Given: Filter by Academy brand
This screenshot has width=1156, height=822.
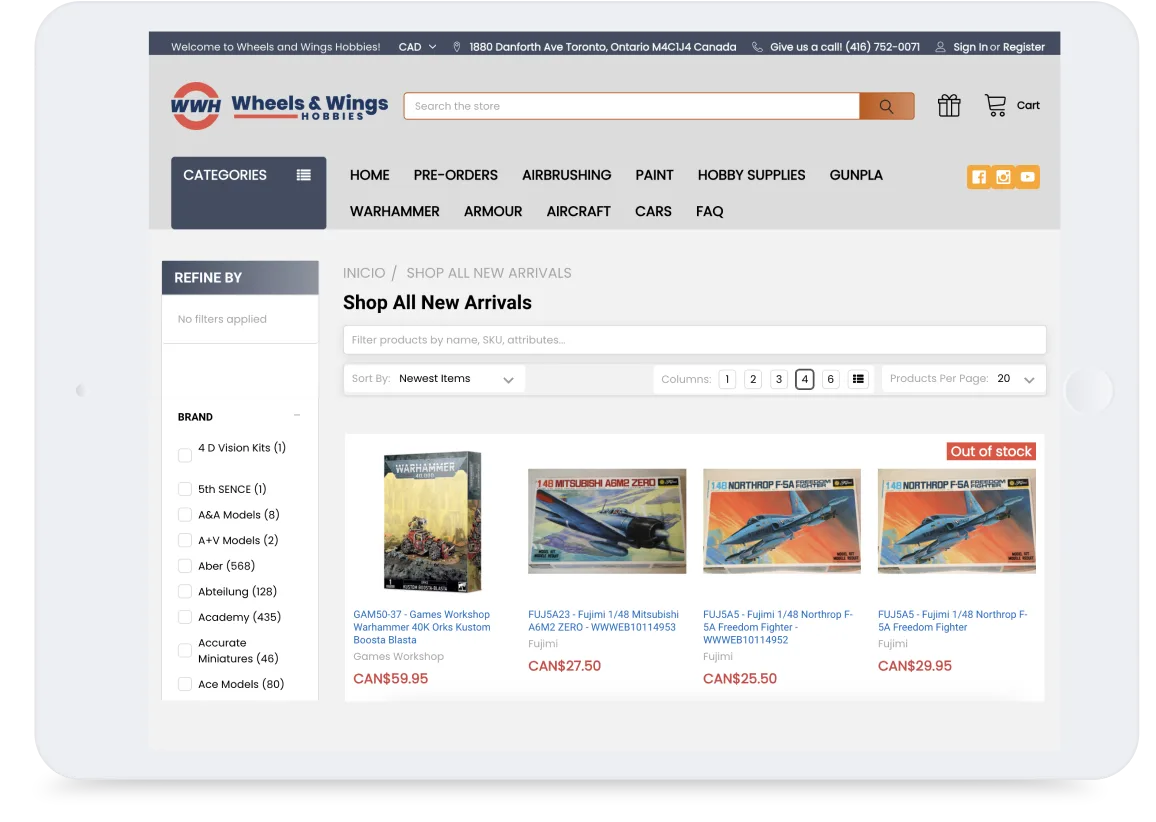Looking at the screenshot, I should coord(185,617).
